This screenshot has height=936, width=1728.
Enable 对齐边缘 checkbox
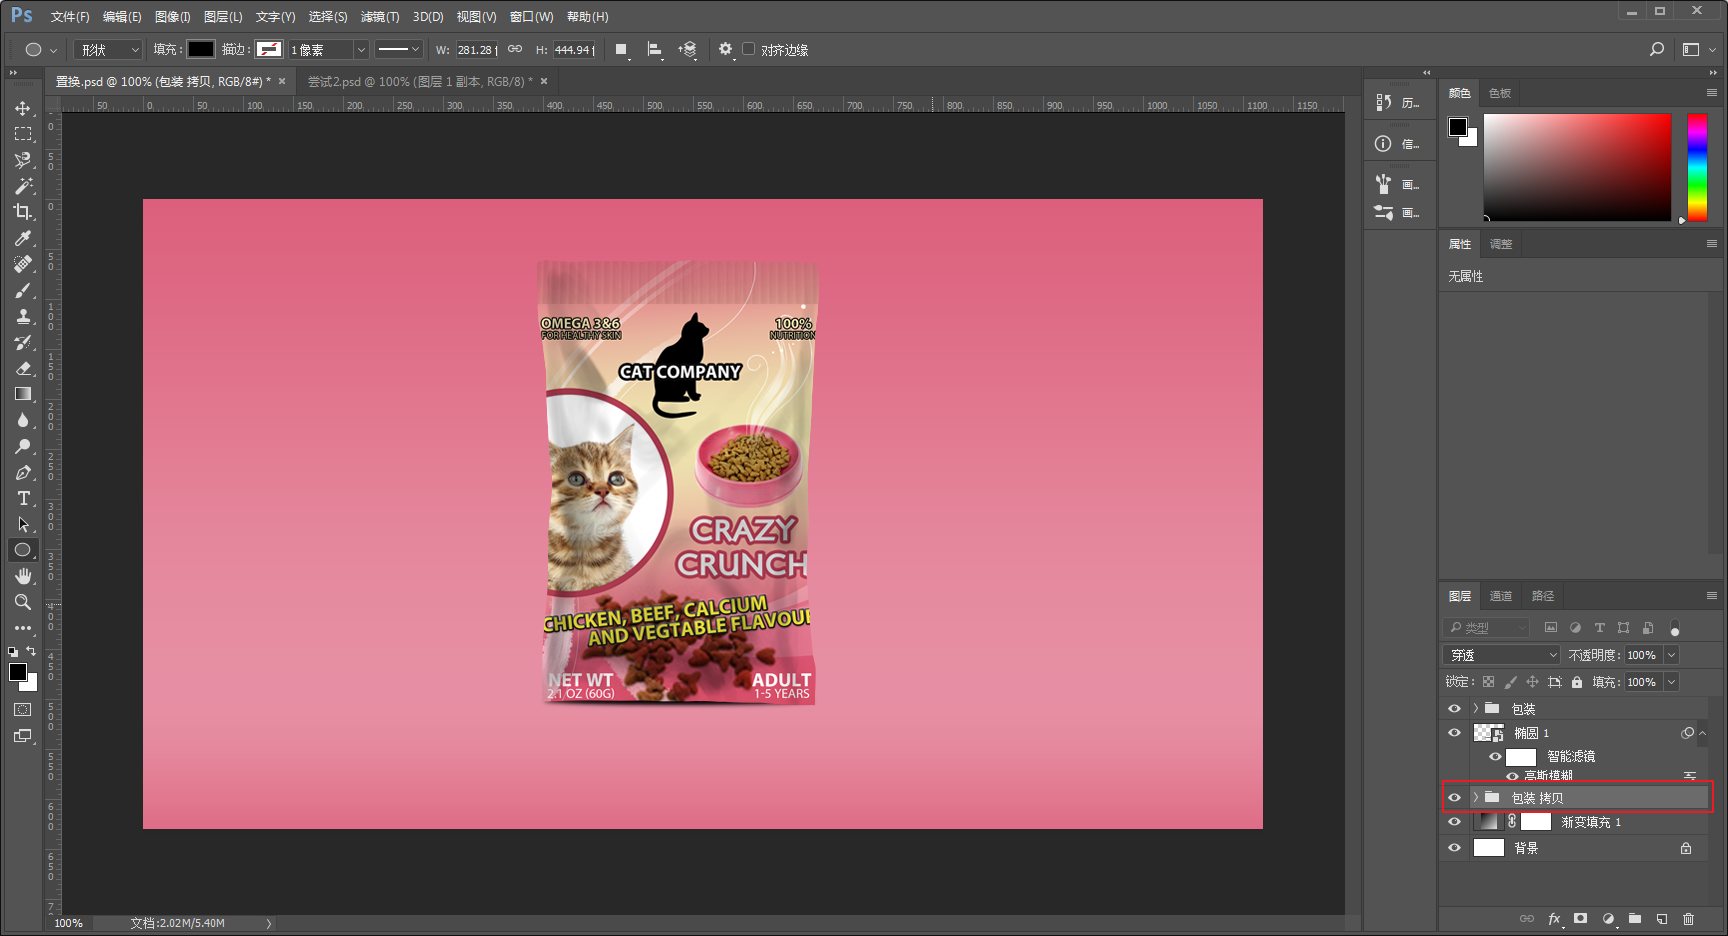[748, 49]
